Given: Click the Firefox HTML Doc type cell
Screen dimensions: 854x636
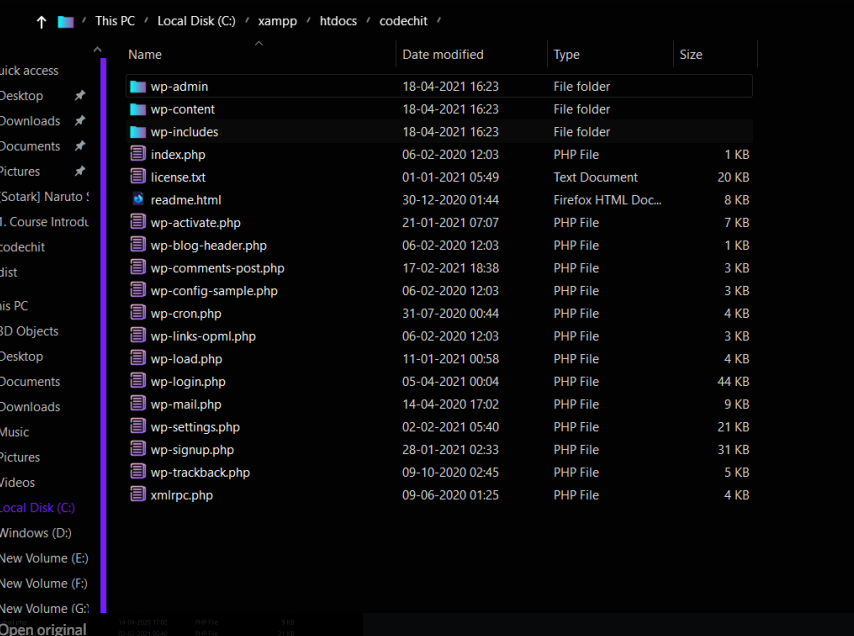Looking at the screenshot, I should tap(607, 200).
